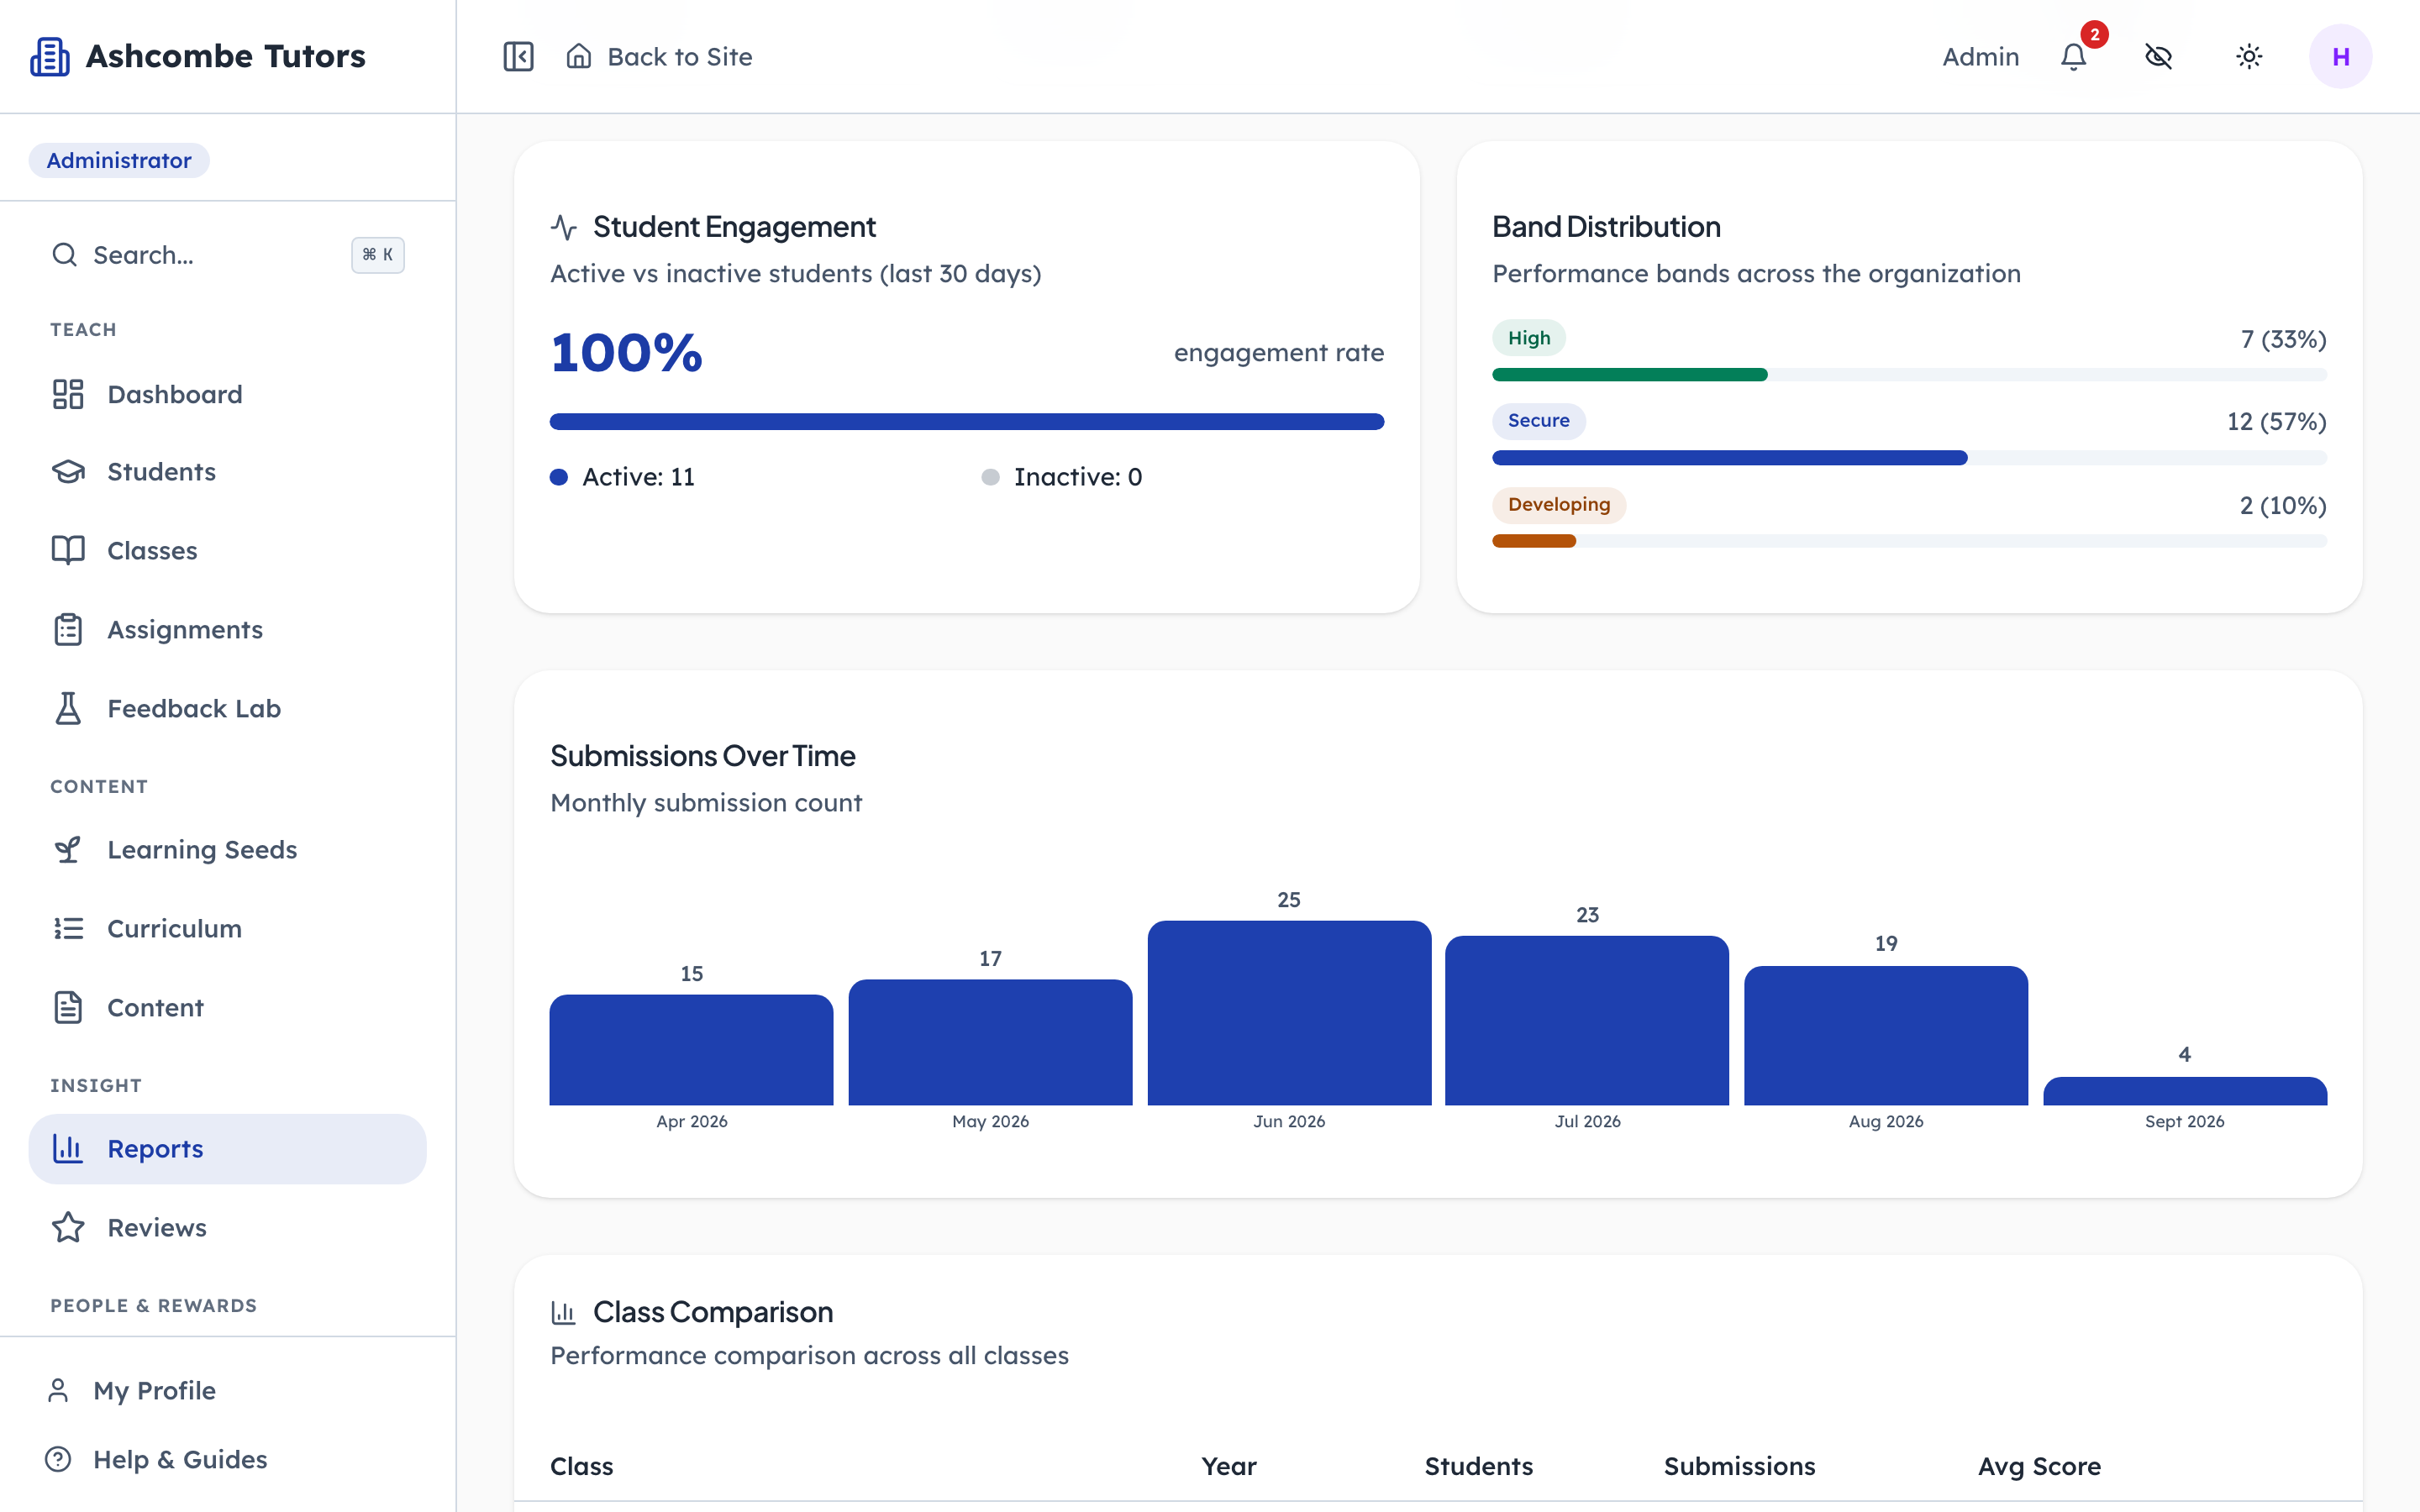The width and height of the screenshot is (2420, 1512).
Task: Select Content in the sidebar
Action: pos(228,1007)
